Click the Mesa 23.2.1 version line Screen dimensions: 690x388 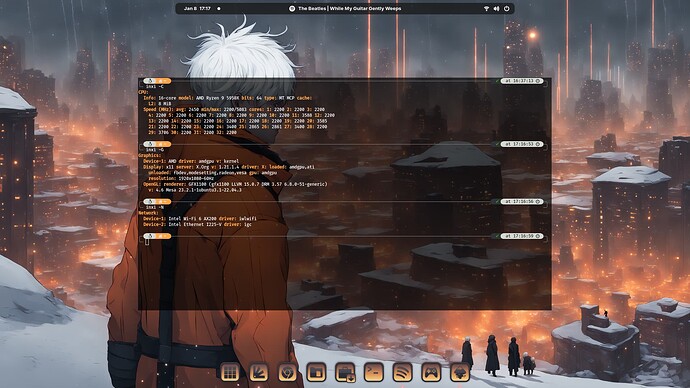coord(195,190)
